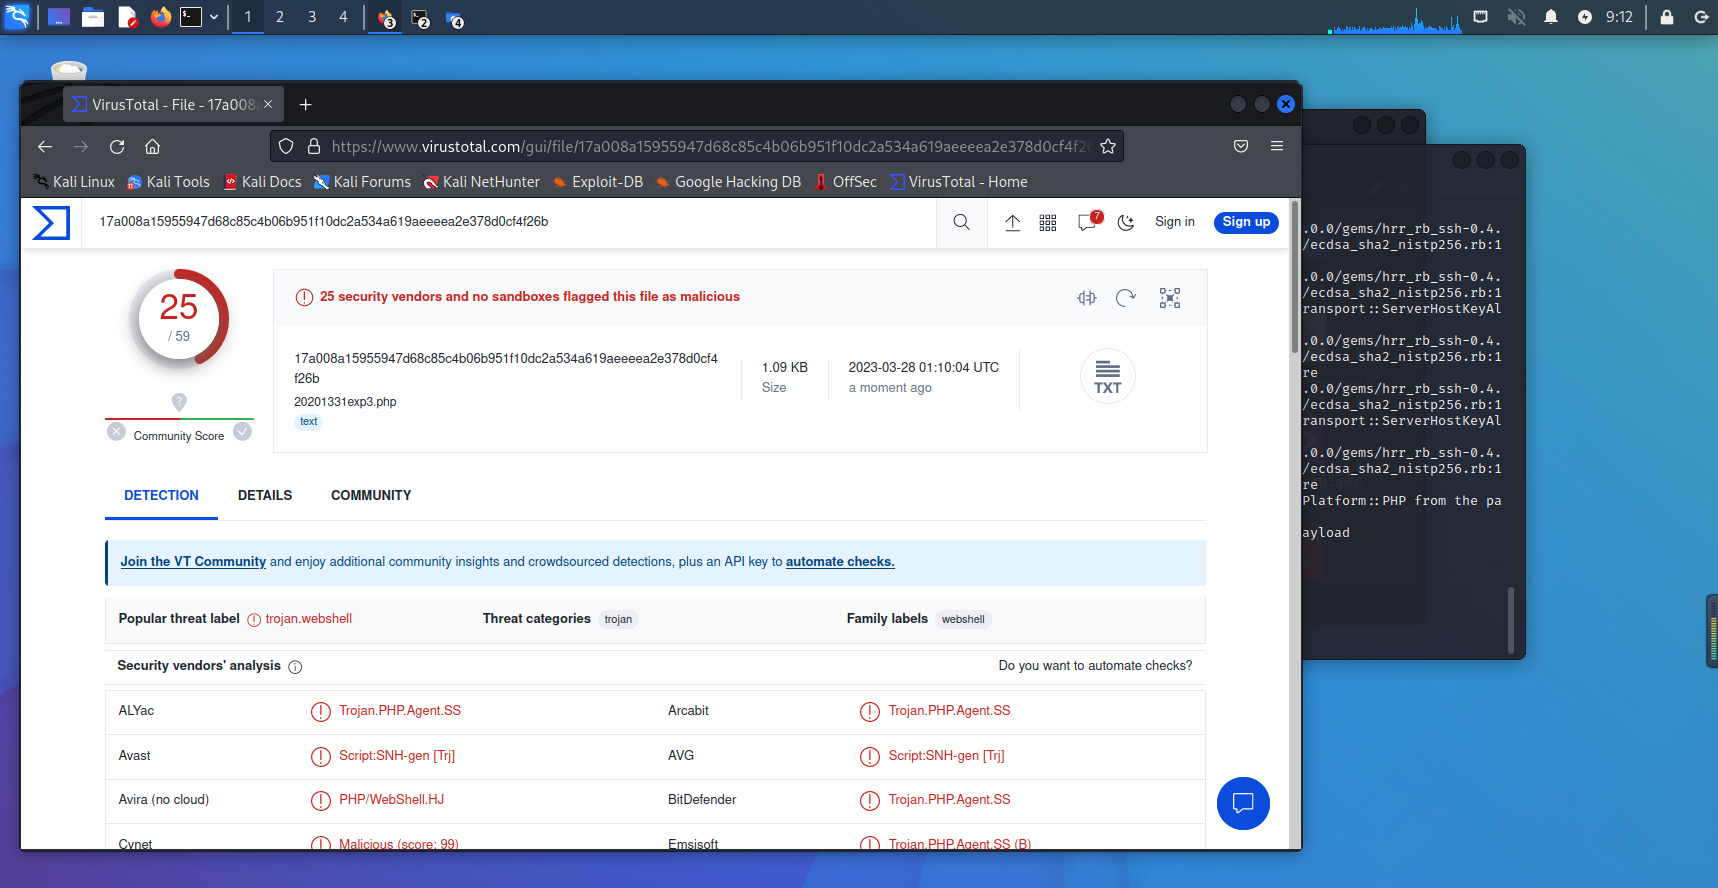Click the search magnifier icon in VirusTotal

coord(961,222)
